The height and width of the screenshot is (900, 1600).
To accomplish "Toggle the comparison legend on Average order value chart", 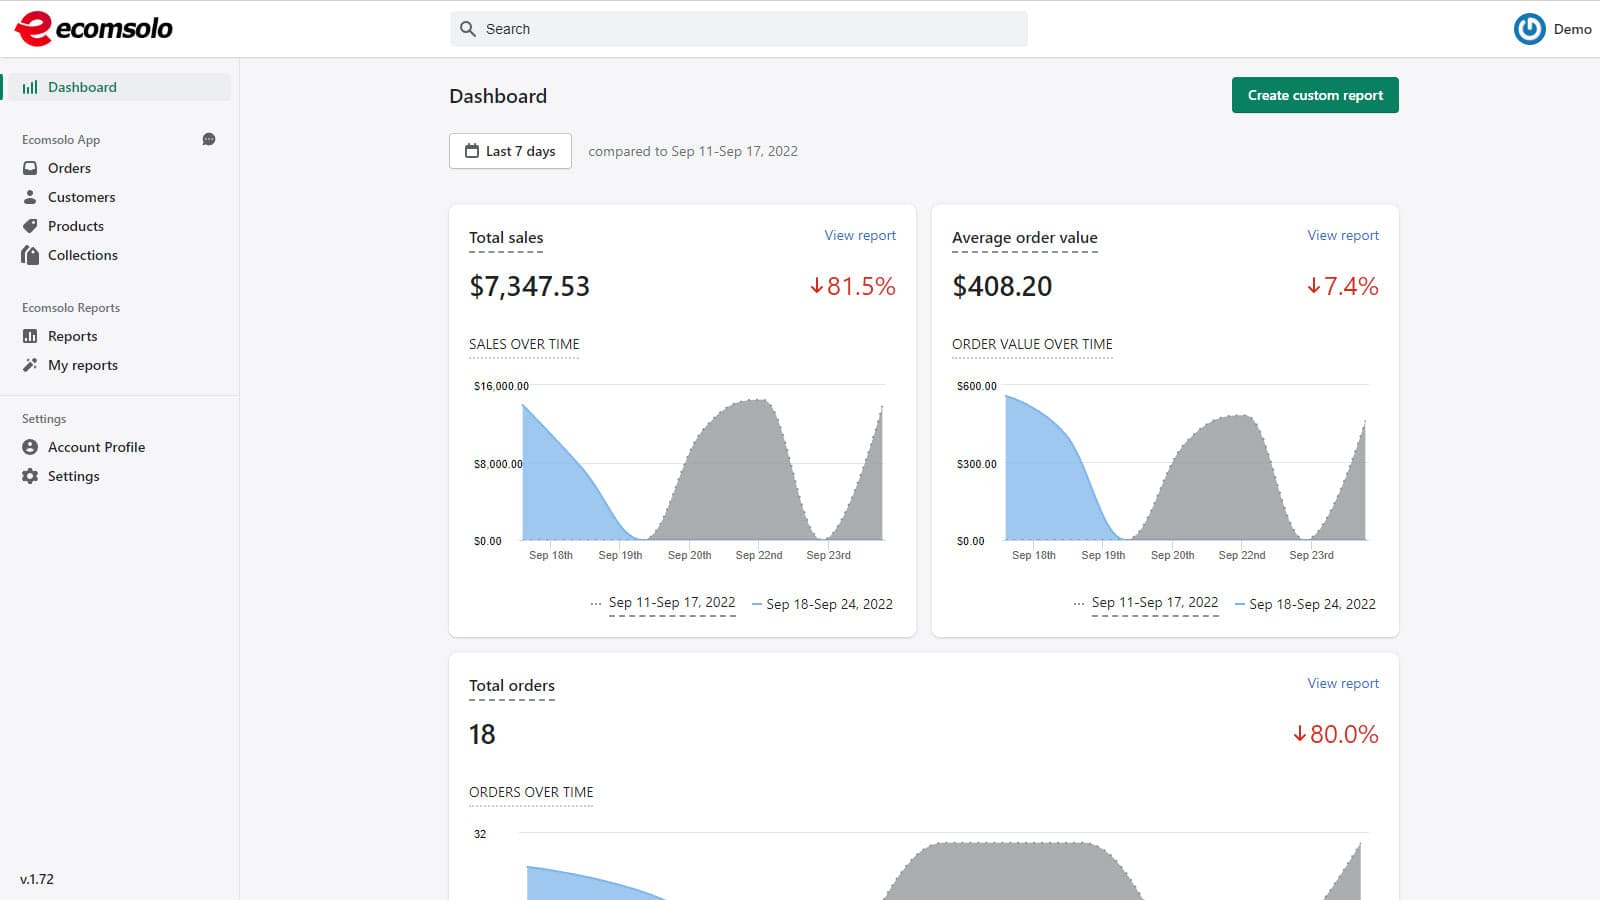I will click(x=1153, y=602).
